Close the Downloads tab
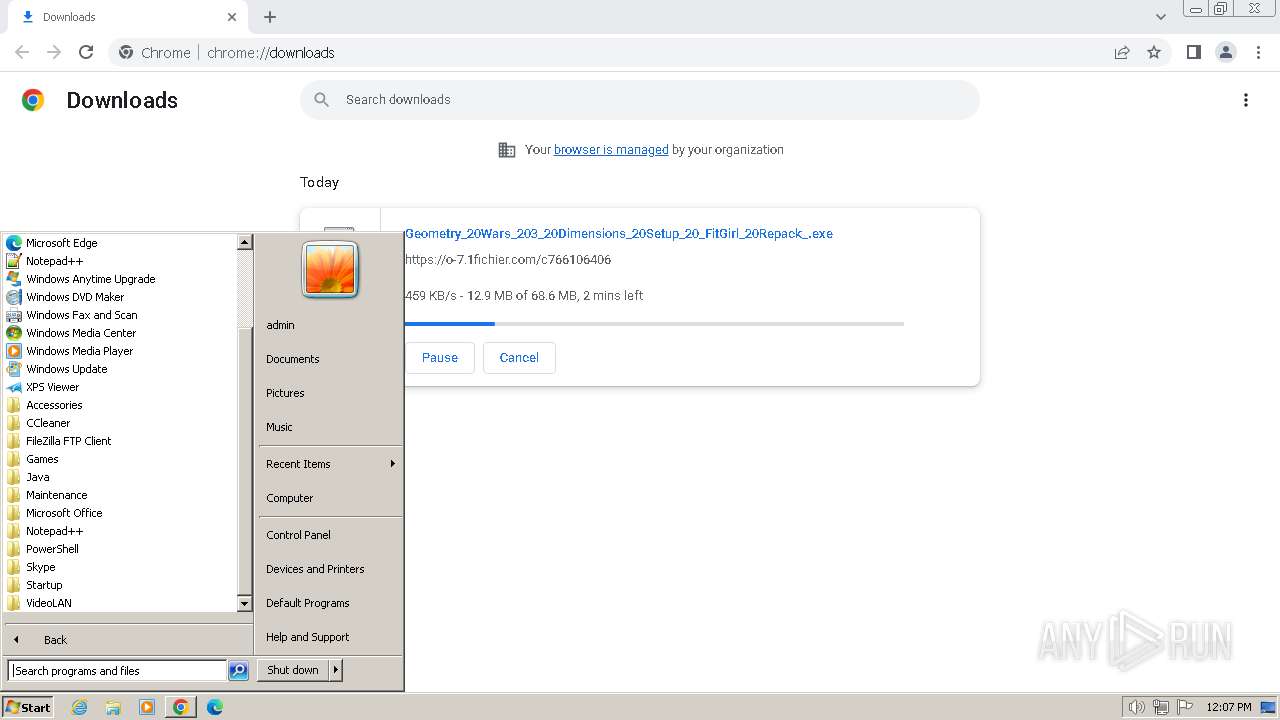 click(x=232, y=17)
